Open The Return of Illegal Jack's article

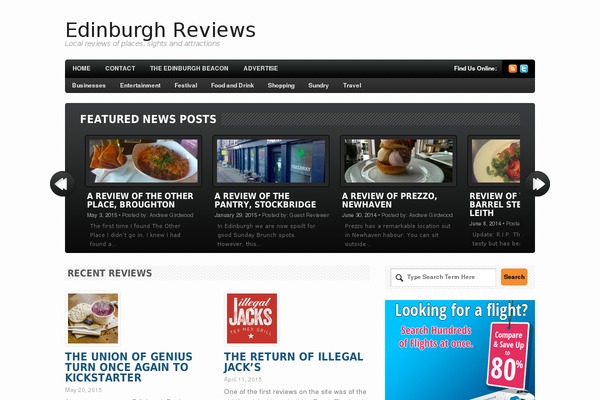tap(293, 362)
